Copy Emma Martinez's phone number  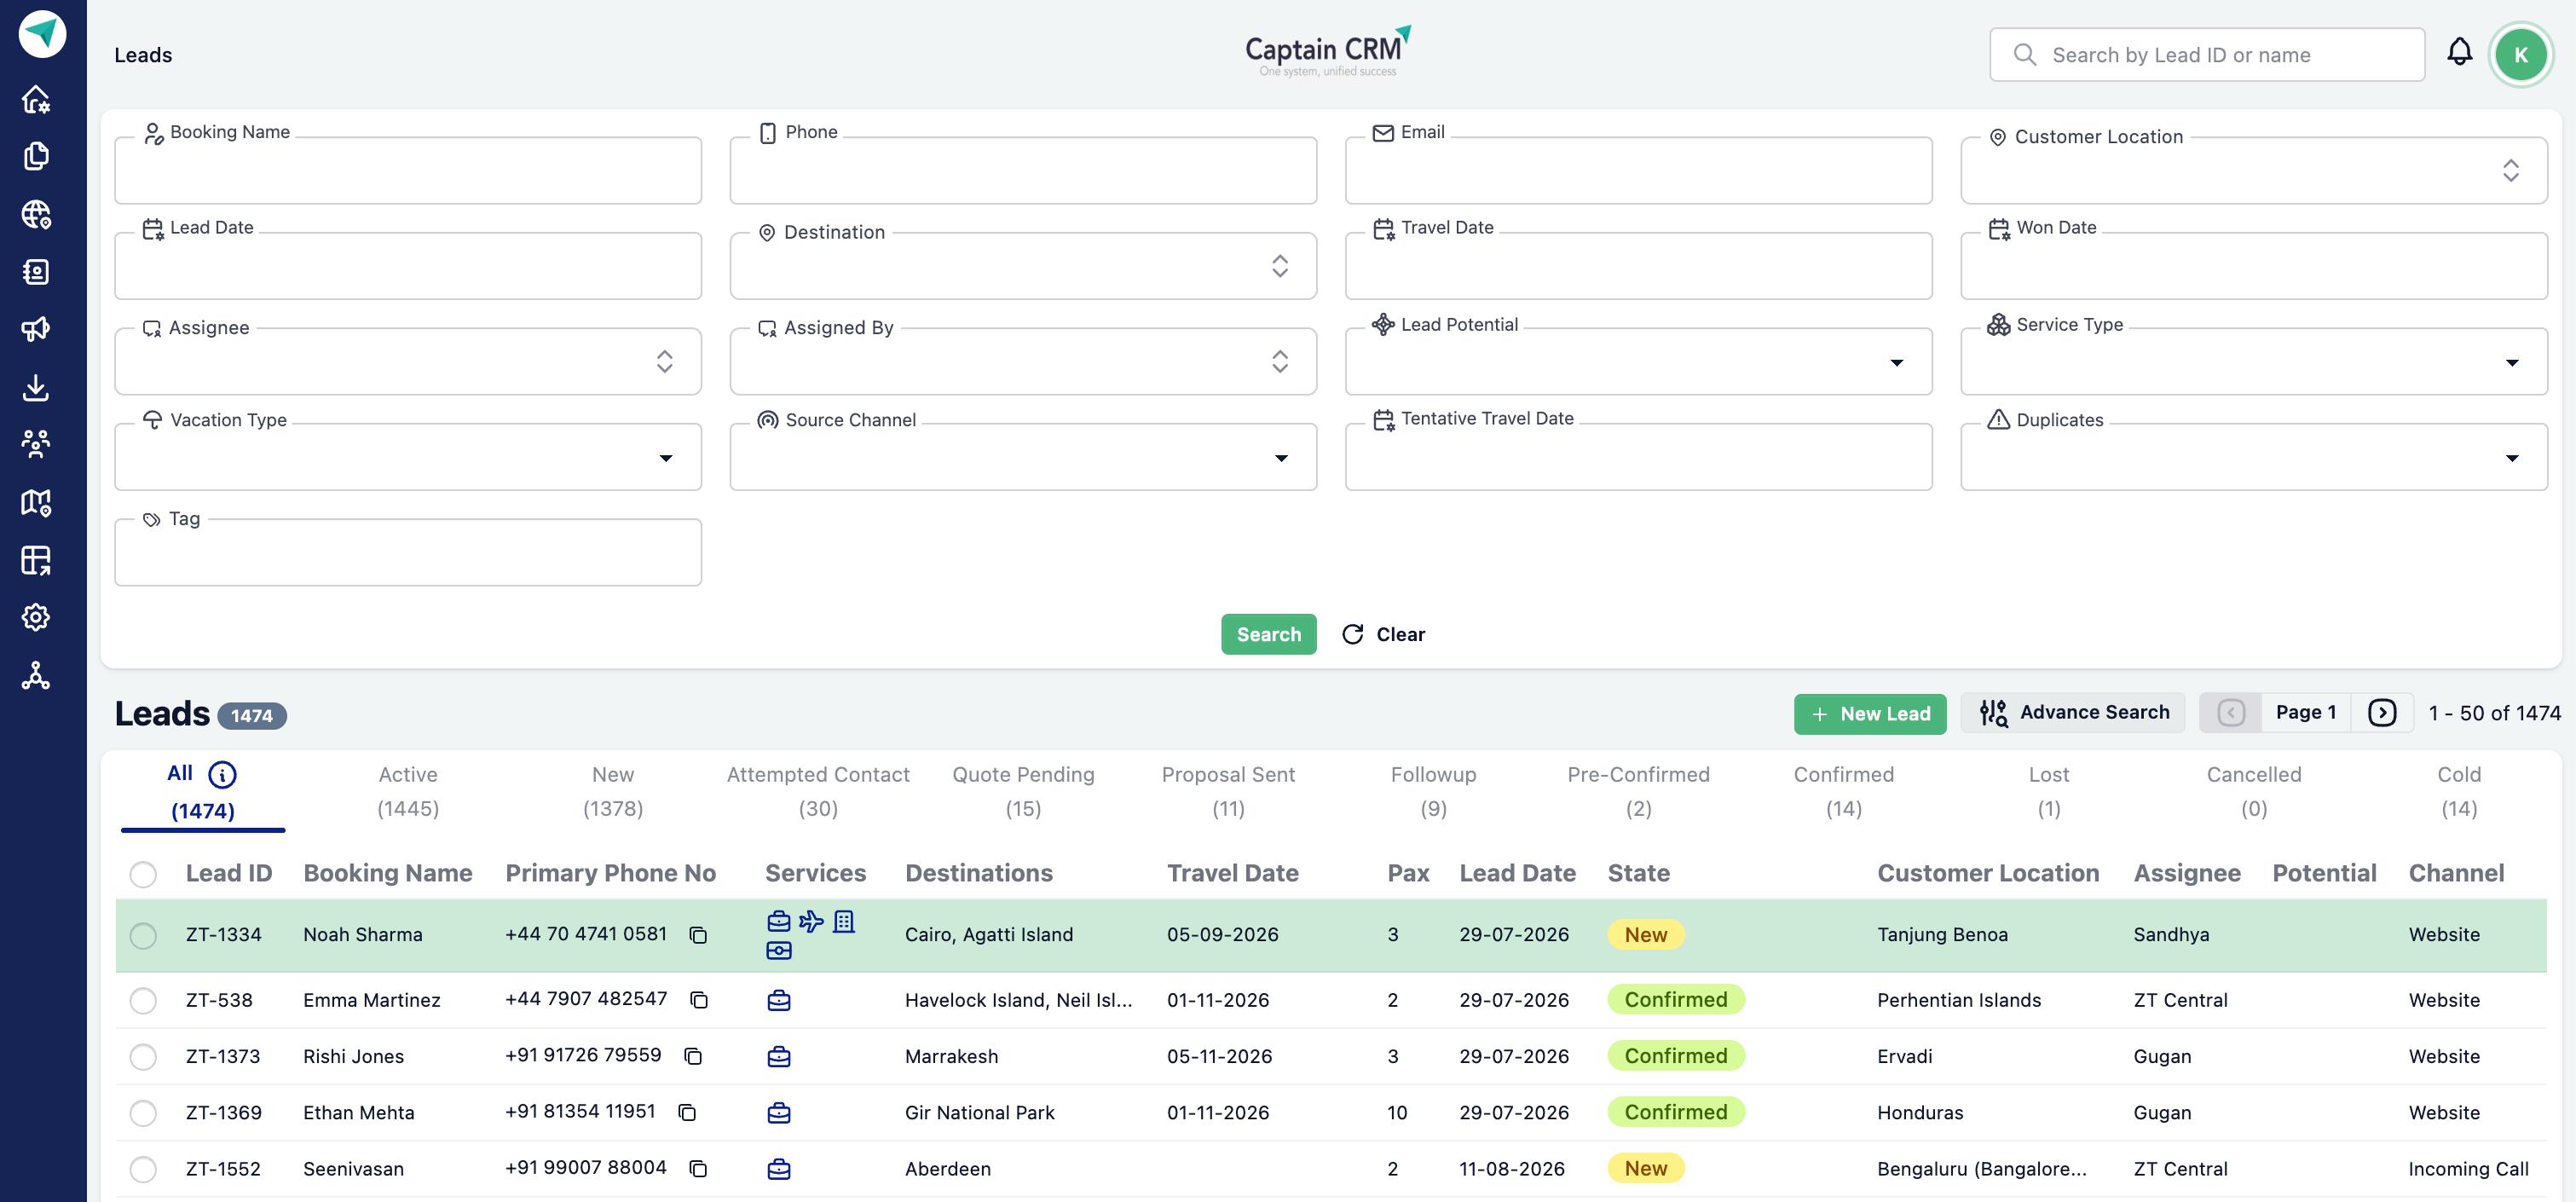699,1000
